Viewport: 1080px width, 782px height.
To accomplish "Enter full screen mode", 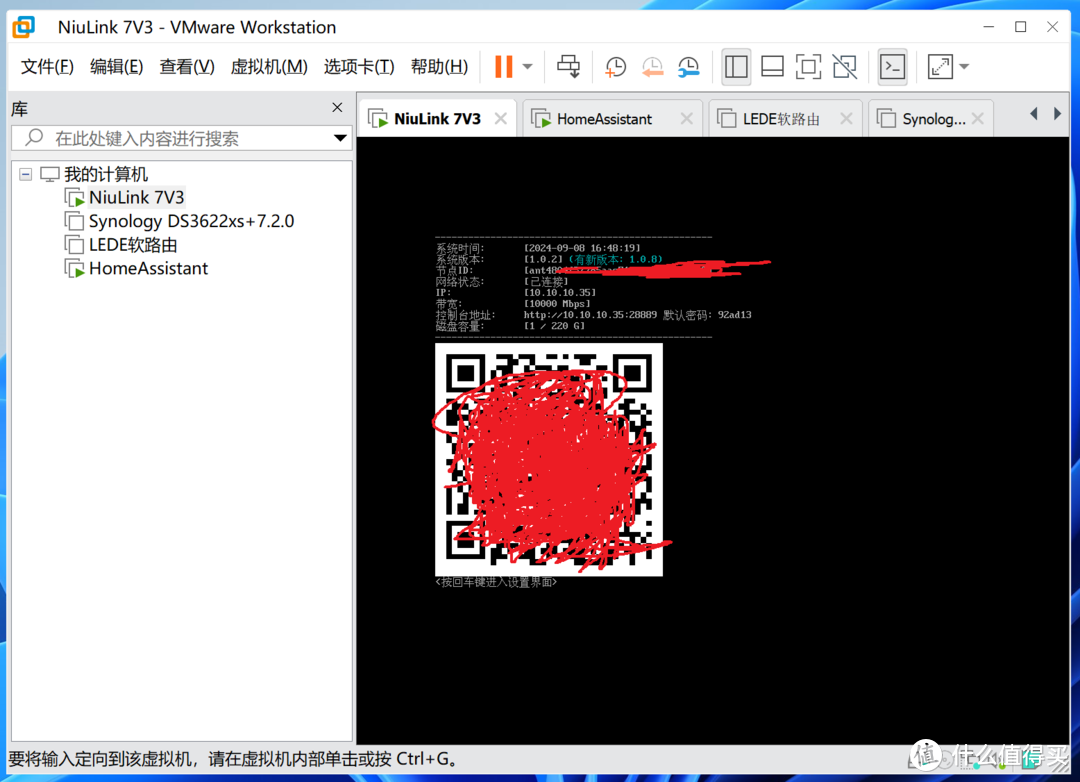I will click(x=808, y=67).
